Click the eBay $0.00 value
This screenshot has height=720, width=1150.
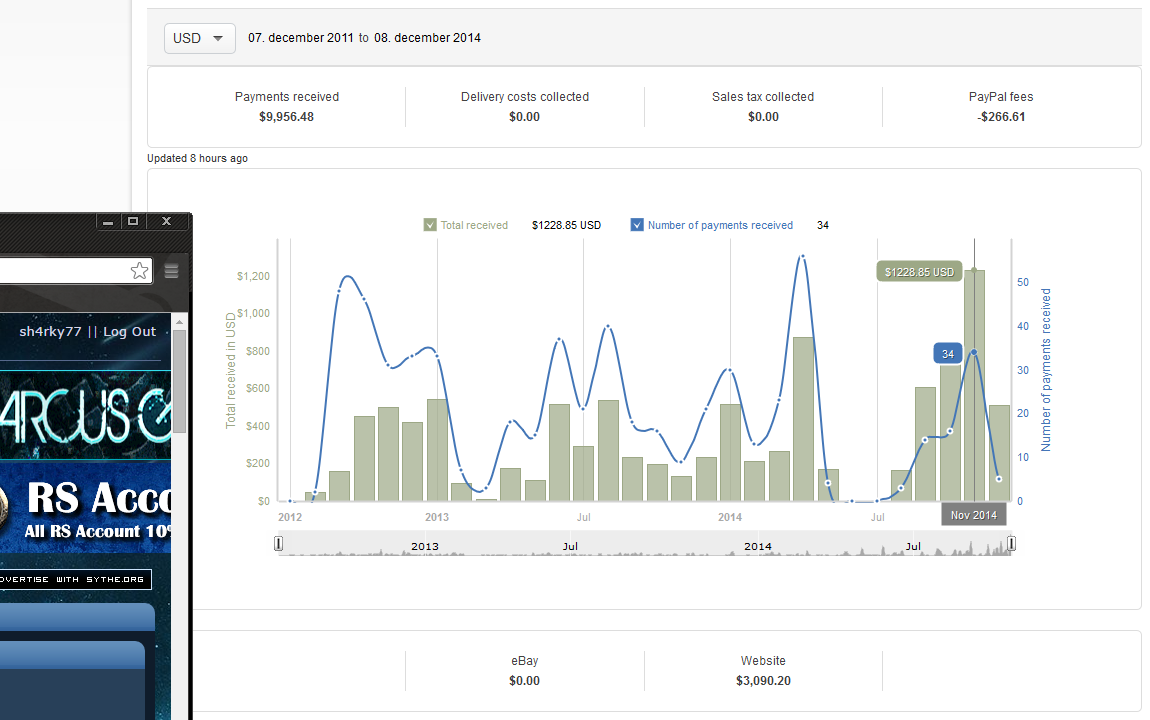pos(524,680)
